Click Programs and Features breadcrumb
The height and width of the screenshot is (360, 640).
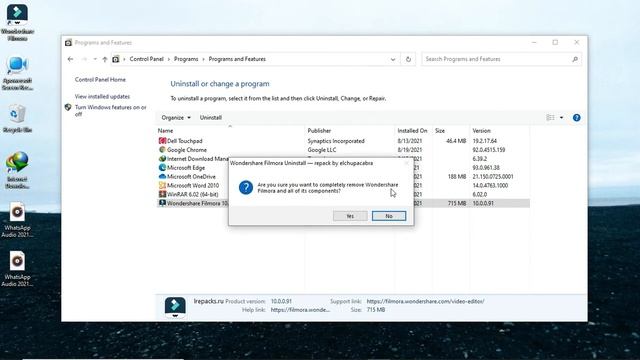click(237, 59)
